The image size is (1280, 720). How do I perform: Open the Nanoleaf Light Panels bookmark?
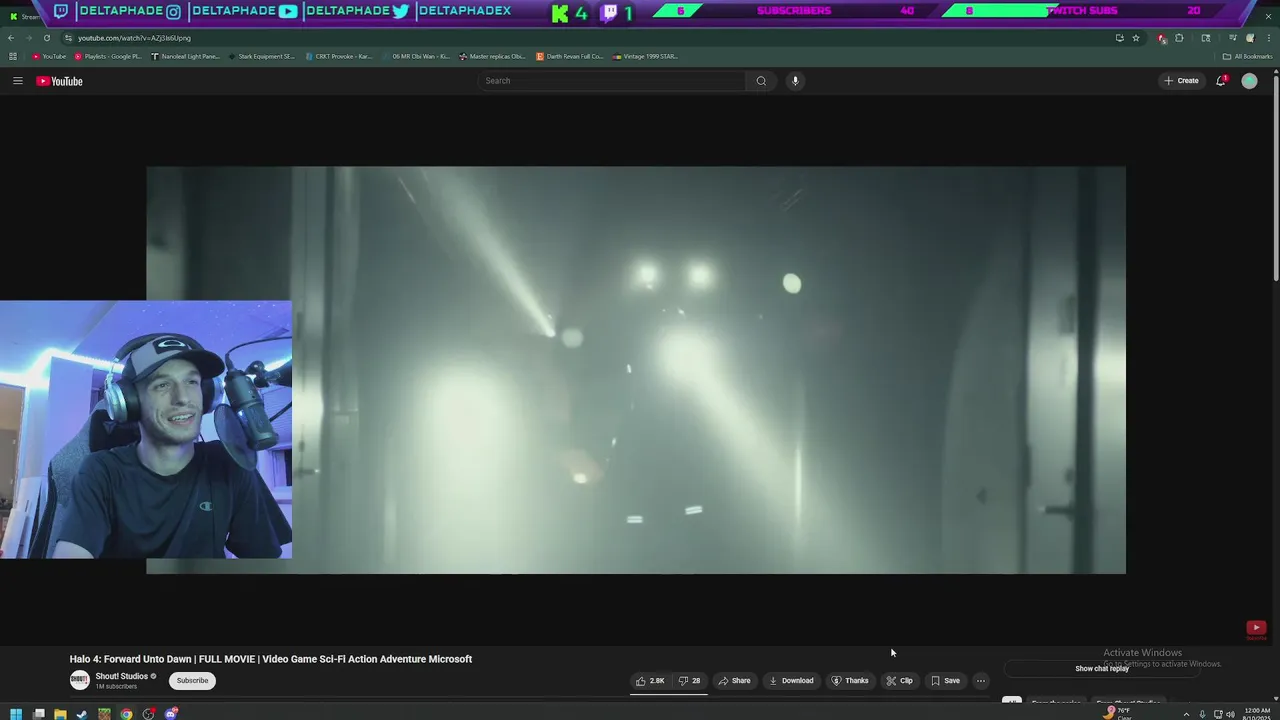185,56
